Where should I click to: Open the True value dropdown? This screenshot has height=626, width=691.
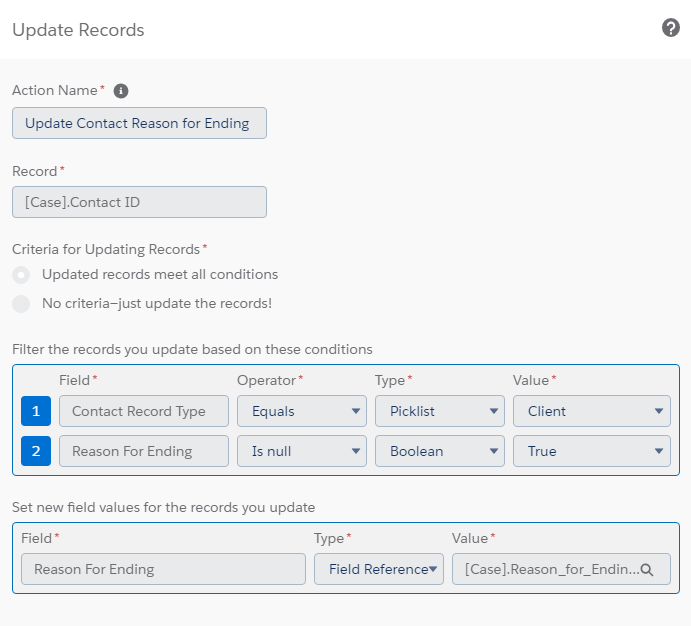pos(592,451)
